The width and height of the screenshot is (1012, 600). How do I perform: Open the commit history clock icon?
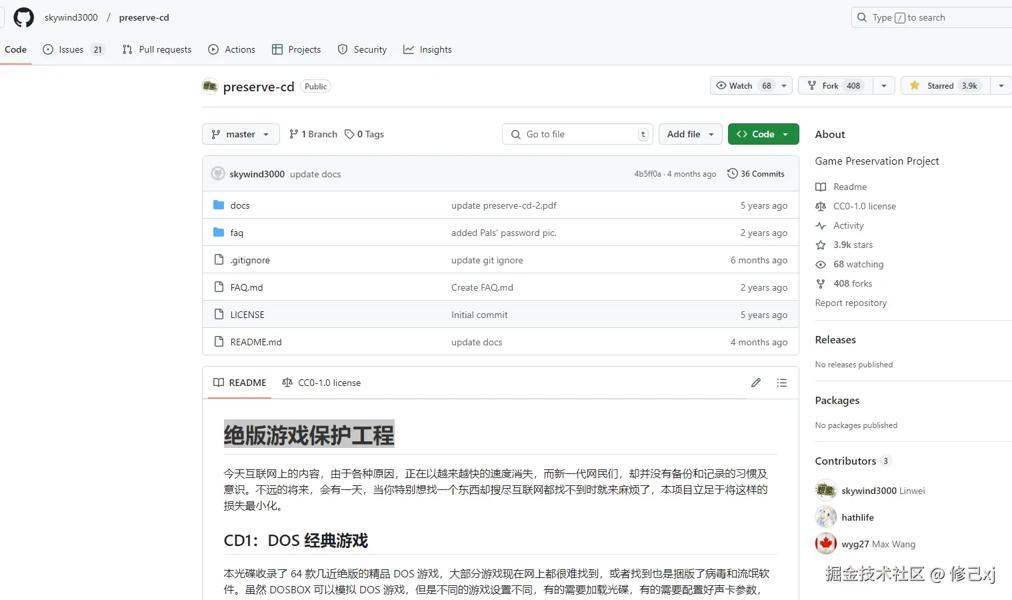coord(733,174)
